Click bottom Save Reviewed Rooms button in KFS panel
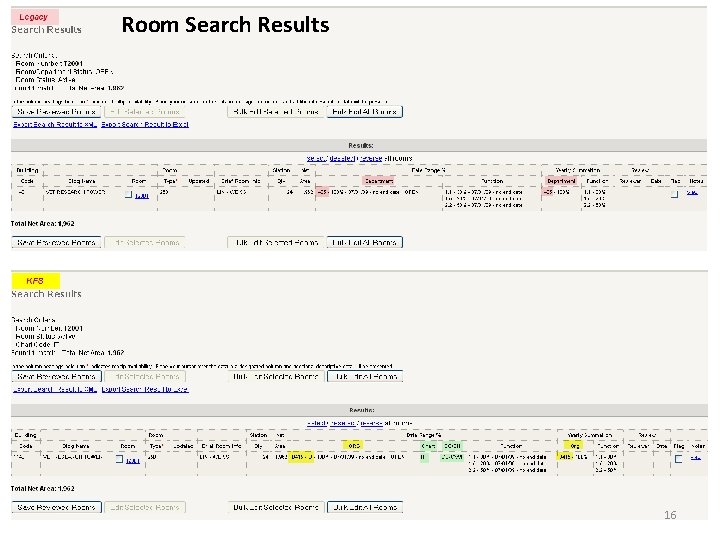Viewport: 720px width, 540px height. click(56, 507)
